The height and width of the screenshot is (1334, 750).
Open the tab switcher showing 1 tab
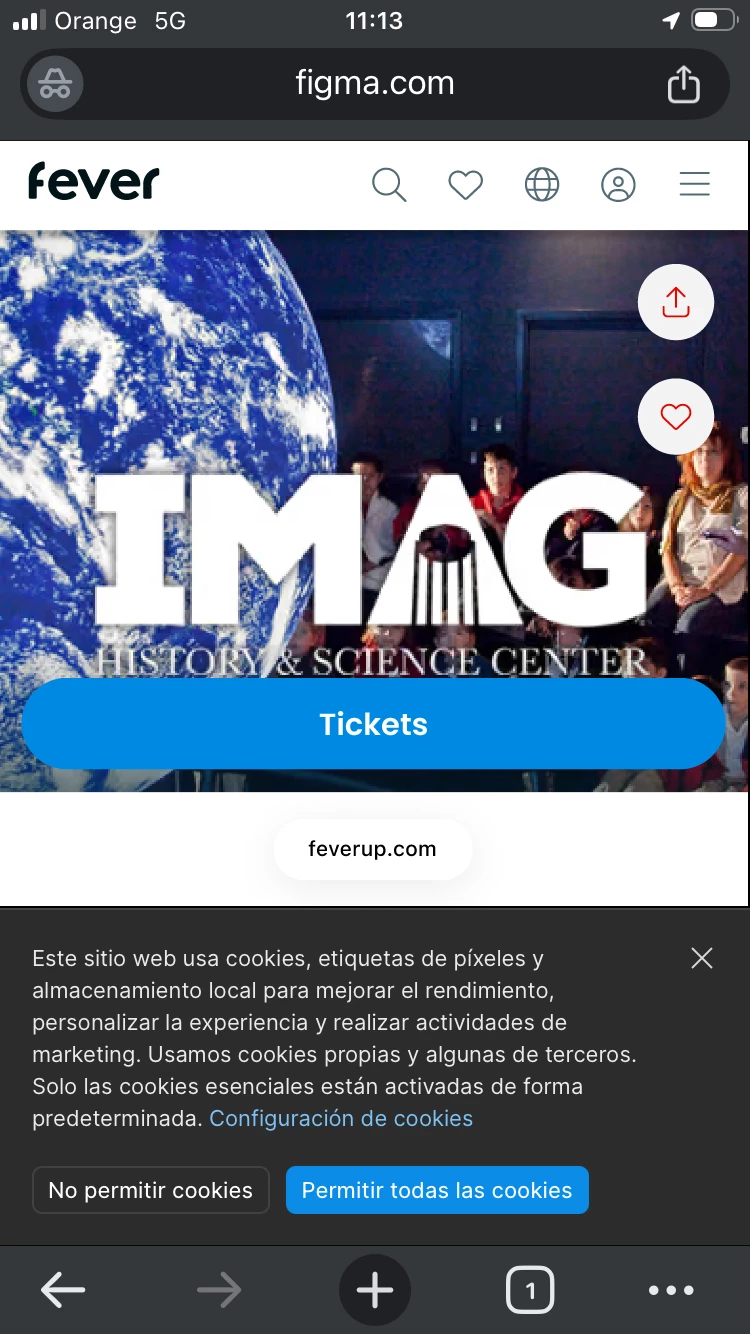click(530, 1290)
